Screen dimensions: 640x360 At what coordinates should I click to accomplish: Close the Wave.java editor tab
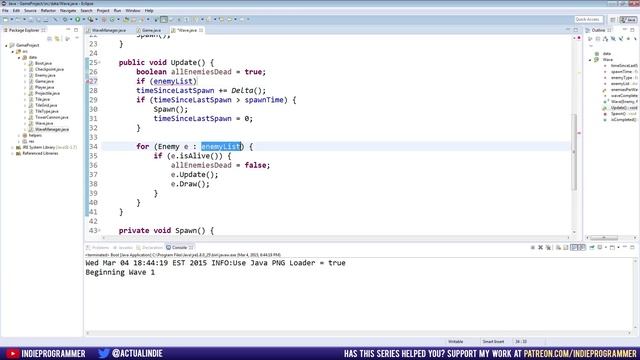click(201, 30)
